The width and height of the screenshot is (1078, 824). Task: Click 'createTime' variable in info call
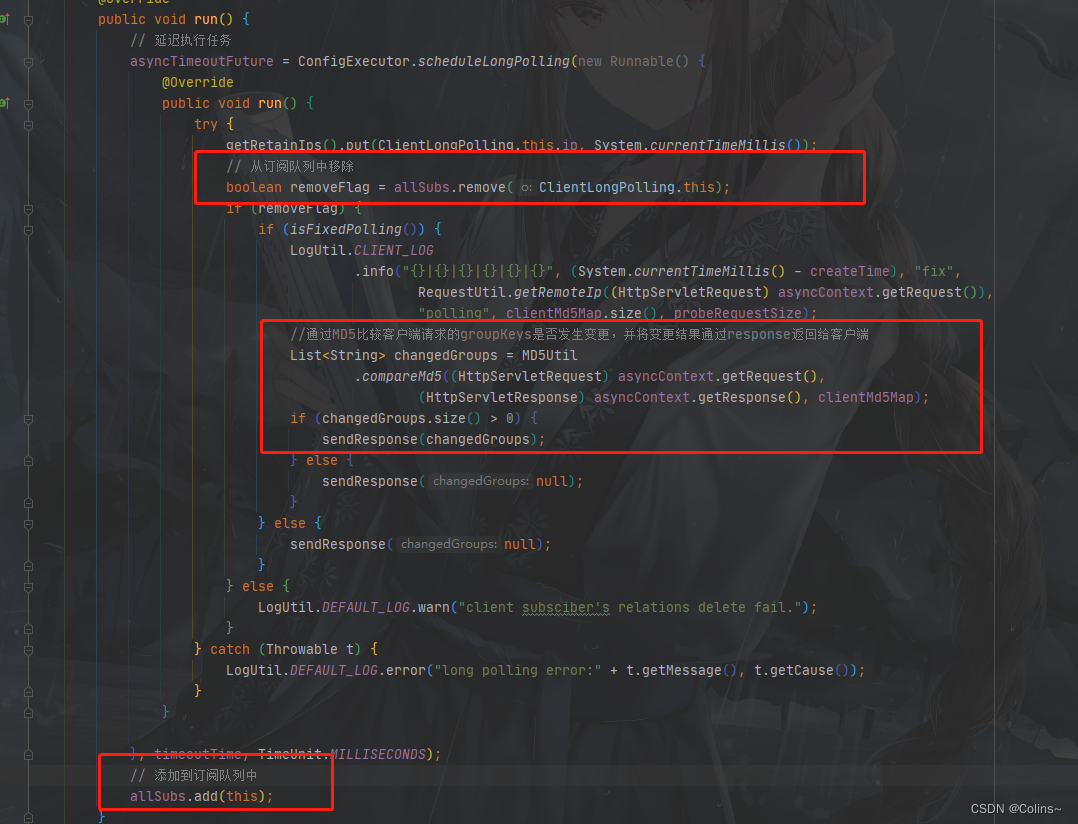(x=850, y=271)
